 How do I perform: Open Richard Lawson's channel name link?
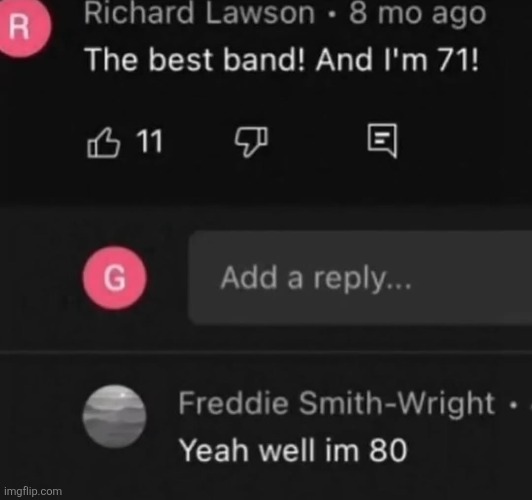coord(200,14)
